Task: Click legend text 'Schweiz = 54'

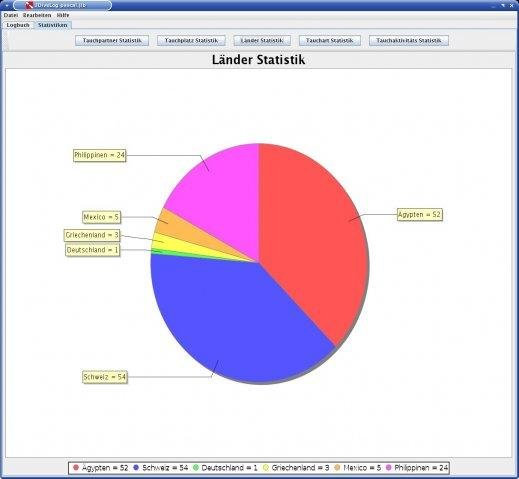Action: [165, 468]
